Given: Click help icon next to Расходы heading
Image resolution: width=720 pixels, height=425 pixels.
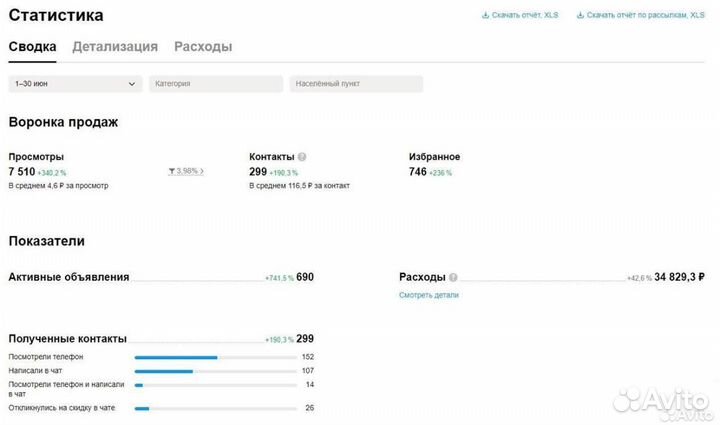Looking at the screenshot, I should (x=453, y=277).
